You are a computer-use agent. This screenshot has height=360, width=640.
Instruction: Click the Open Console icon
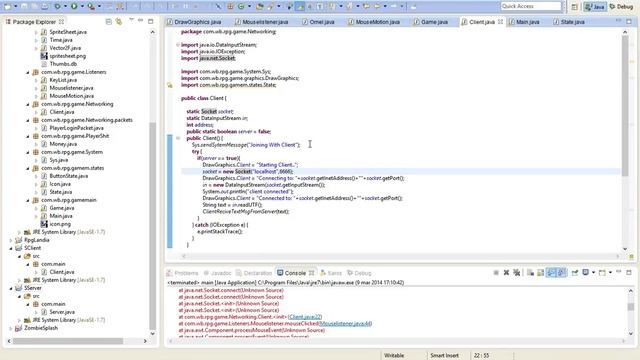[x=602, y=272]
